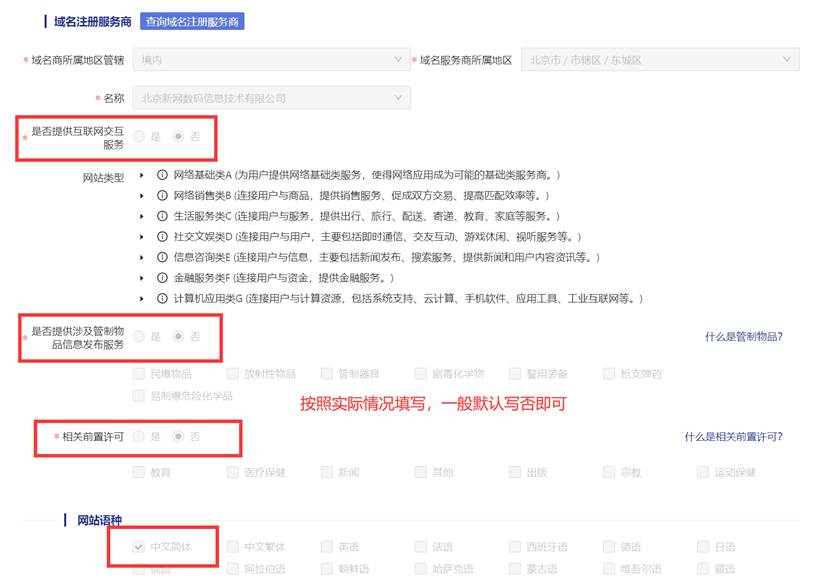
Task: Expand the 金融服务类F tree arrow
Action: pyautogui.click(x=141, y=278)
